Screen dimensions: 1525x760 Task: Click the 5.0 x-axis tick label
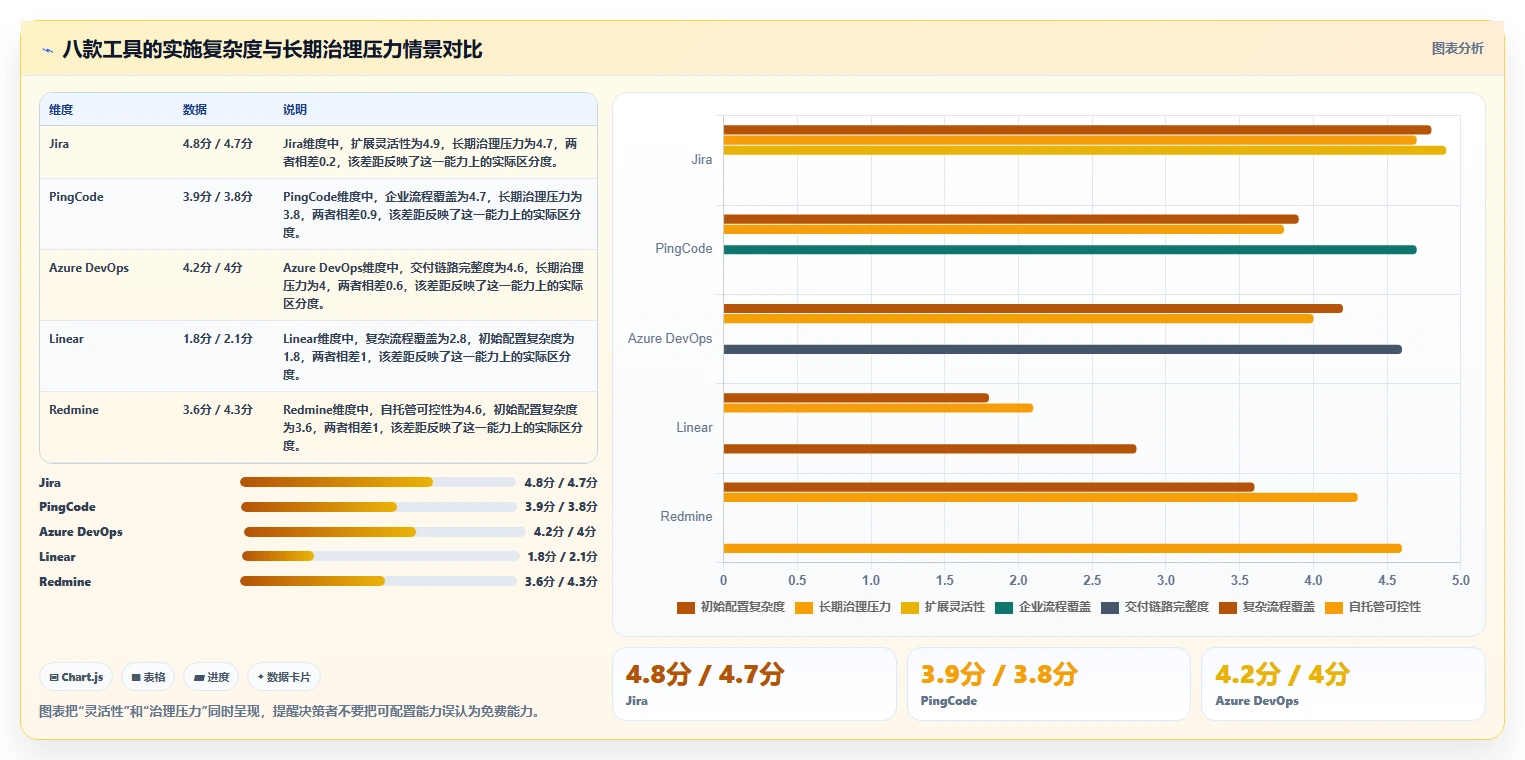1460,580
